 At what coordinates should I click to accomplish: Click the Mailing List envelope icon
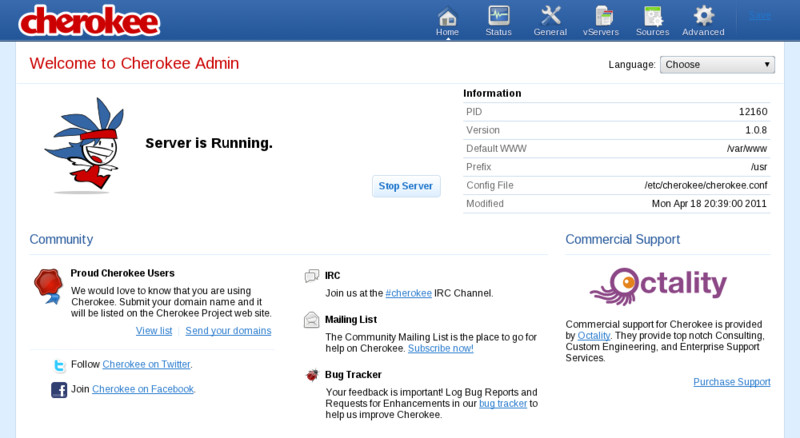[312, 320]
